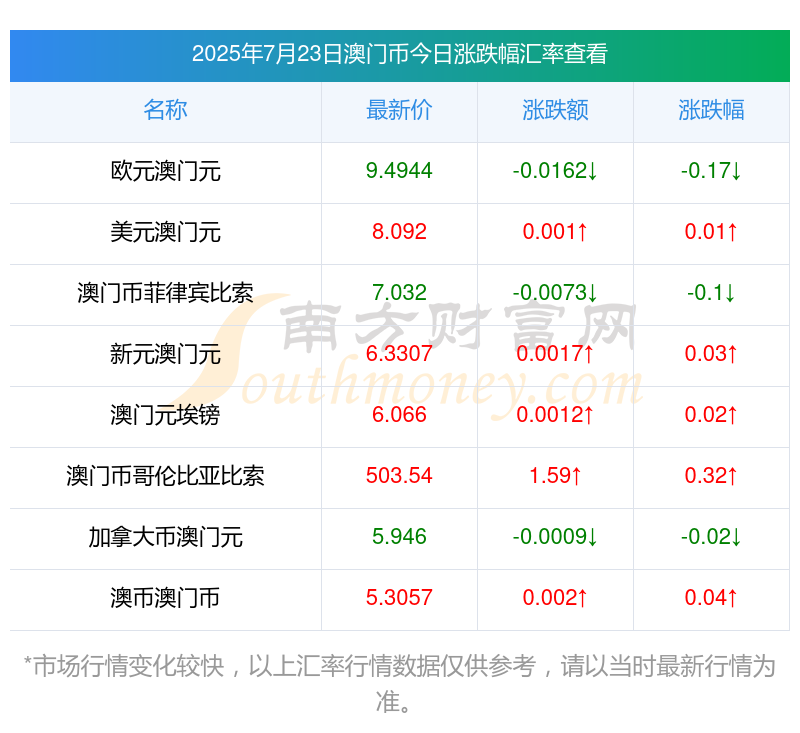Click the row name 澳门元埃镑

165,415
